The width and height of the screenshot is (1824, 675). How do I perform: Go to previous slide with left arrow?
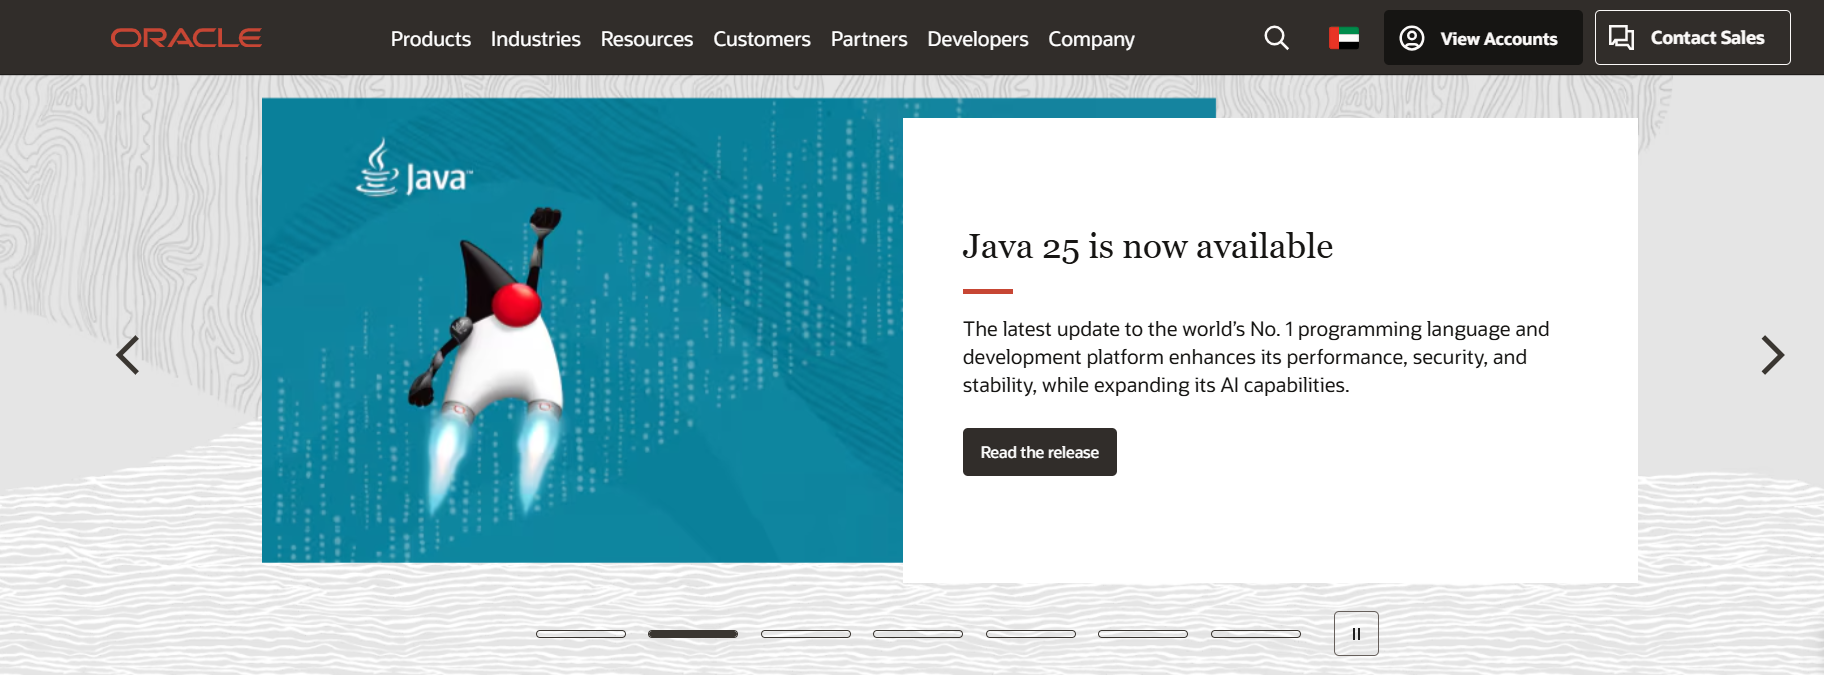127,355
